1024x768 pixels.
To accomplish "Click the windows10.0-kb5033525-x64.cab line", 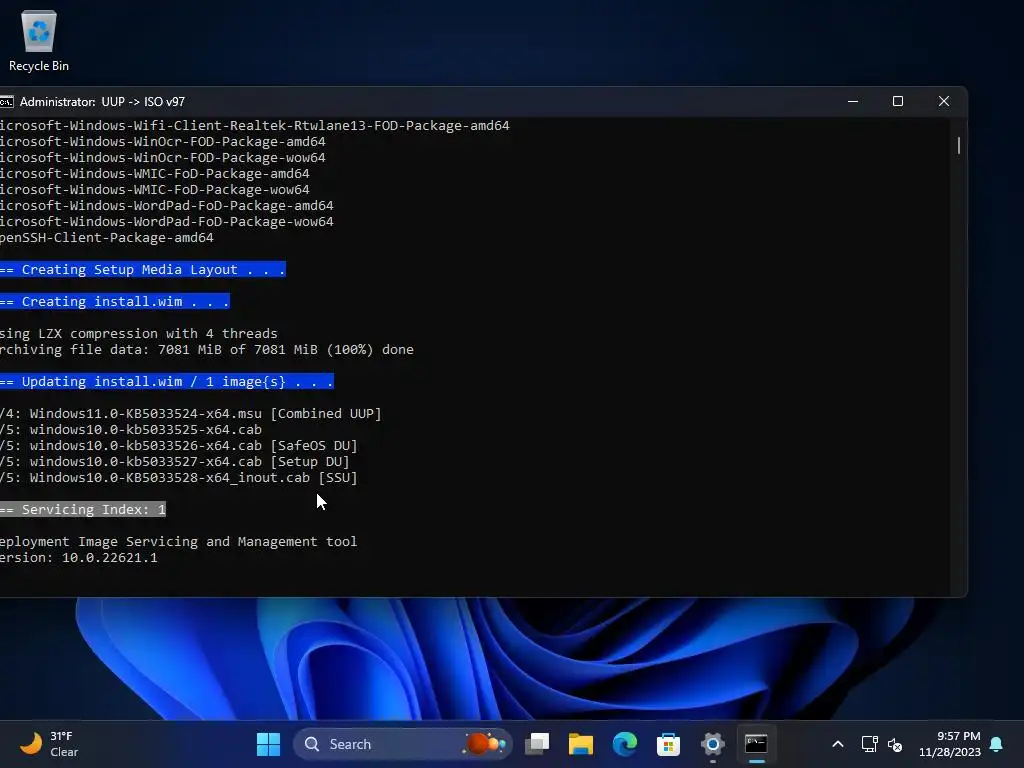I will tap(131, 430).
